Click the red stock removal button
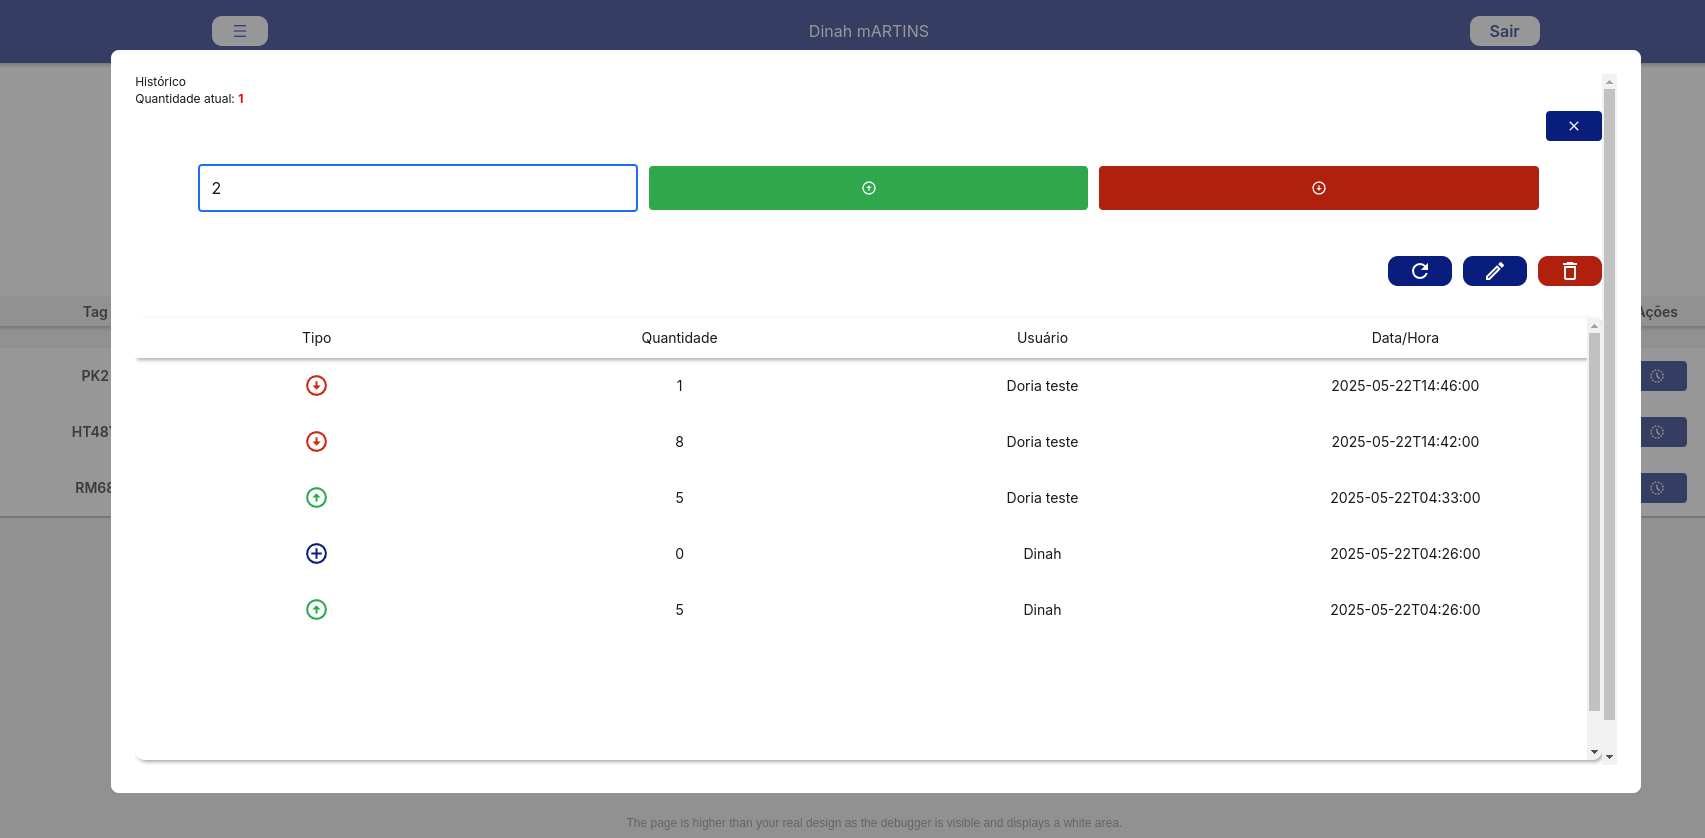1705x838 pixels. coord(1318,188)
